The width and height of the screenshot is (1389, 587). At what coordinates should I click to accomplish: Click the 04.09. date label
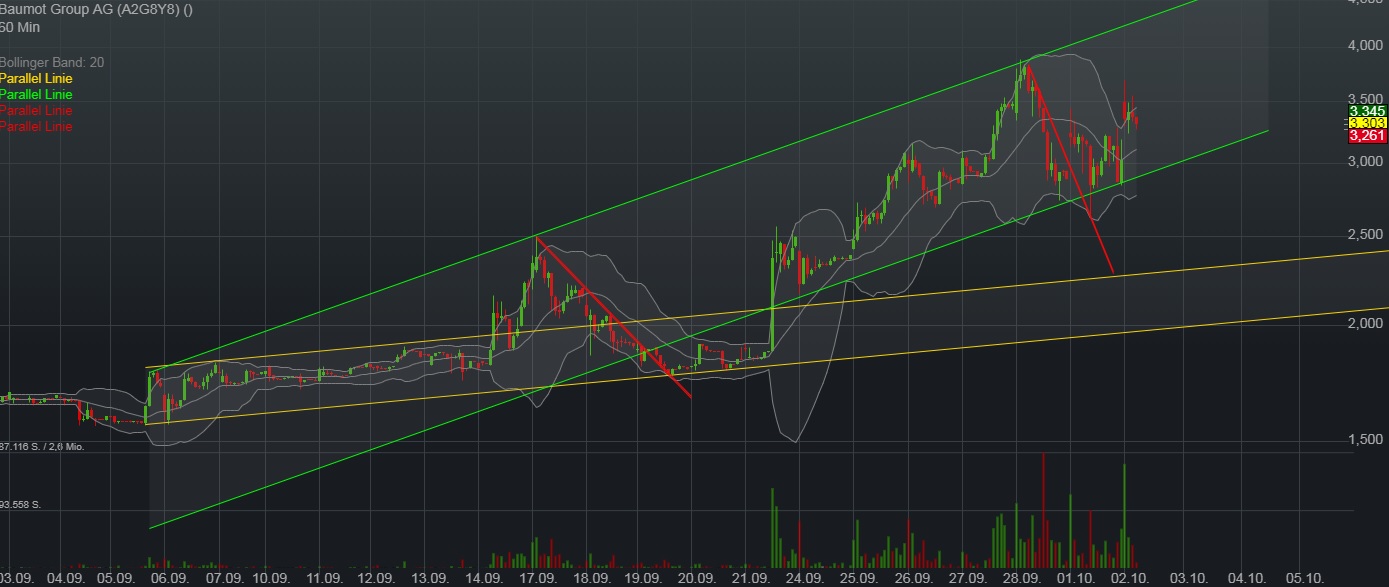(x=65, y=579)
